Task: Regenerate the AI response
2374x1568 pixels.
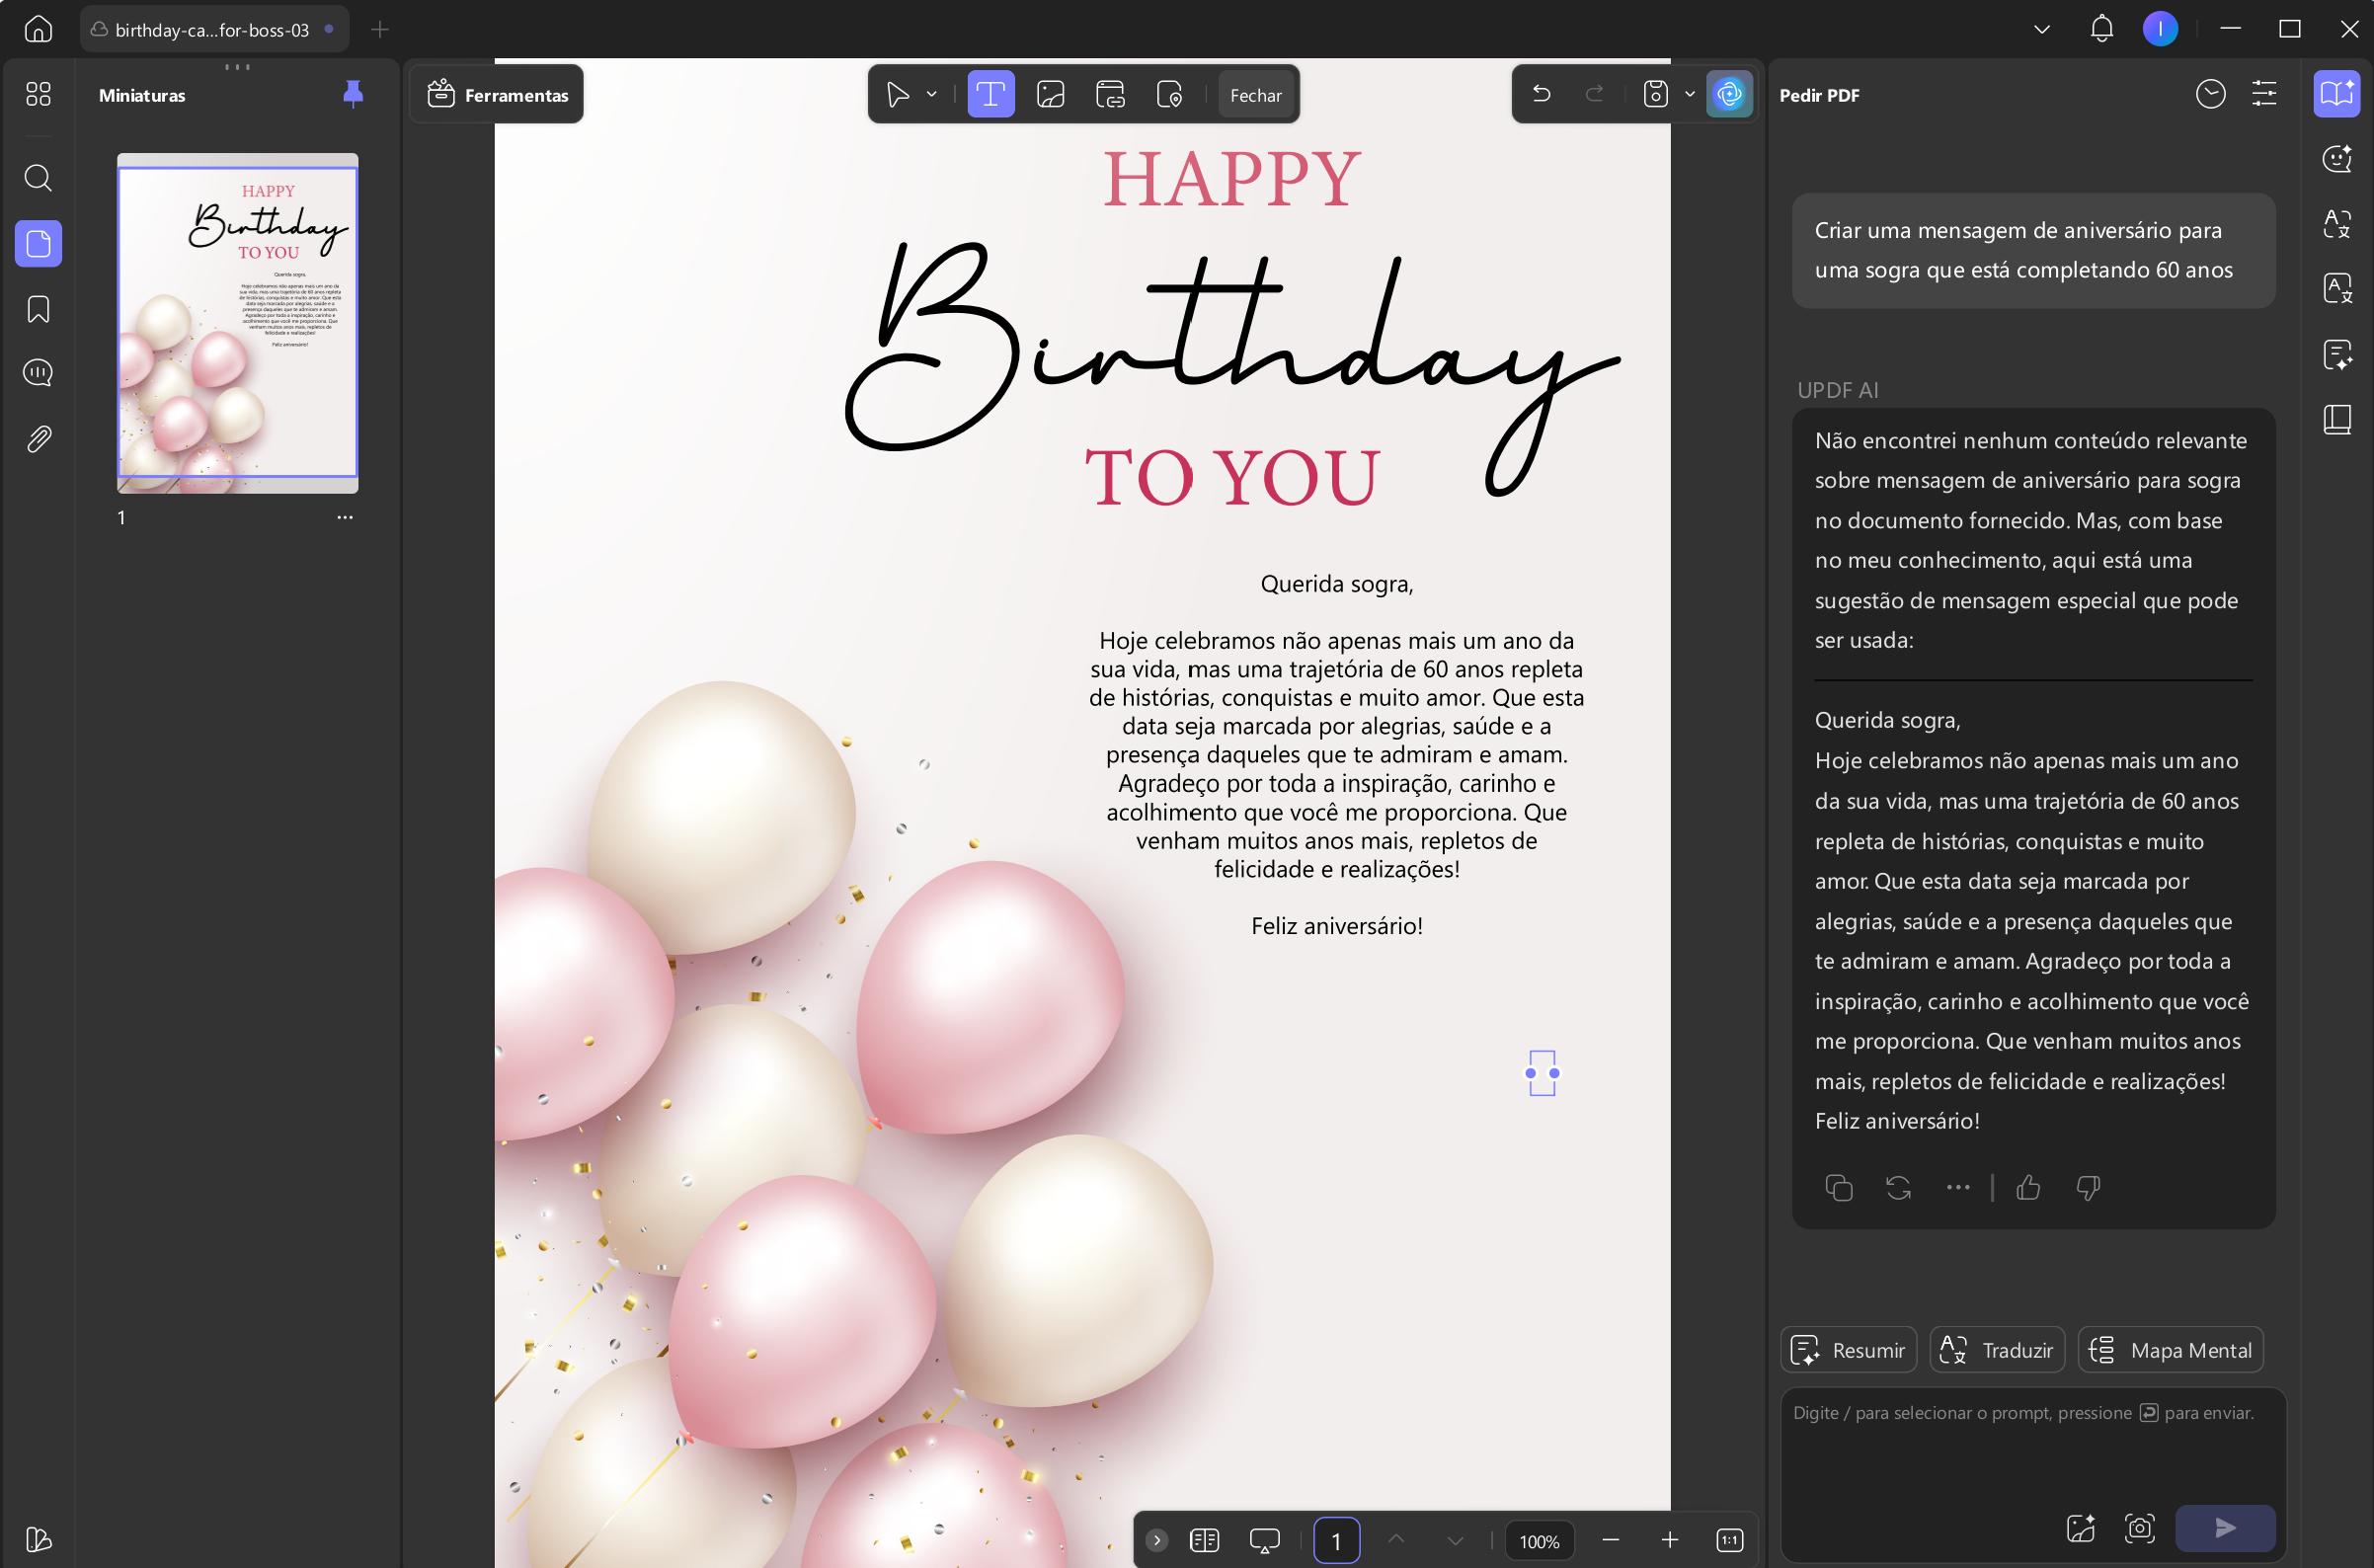Action: 1898,1187
